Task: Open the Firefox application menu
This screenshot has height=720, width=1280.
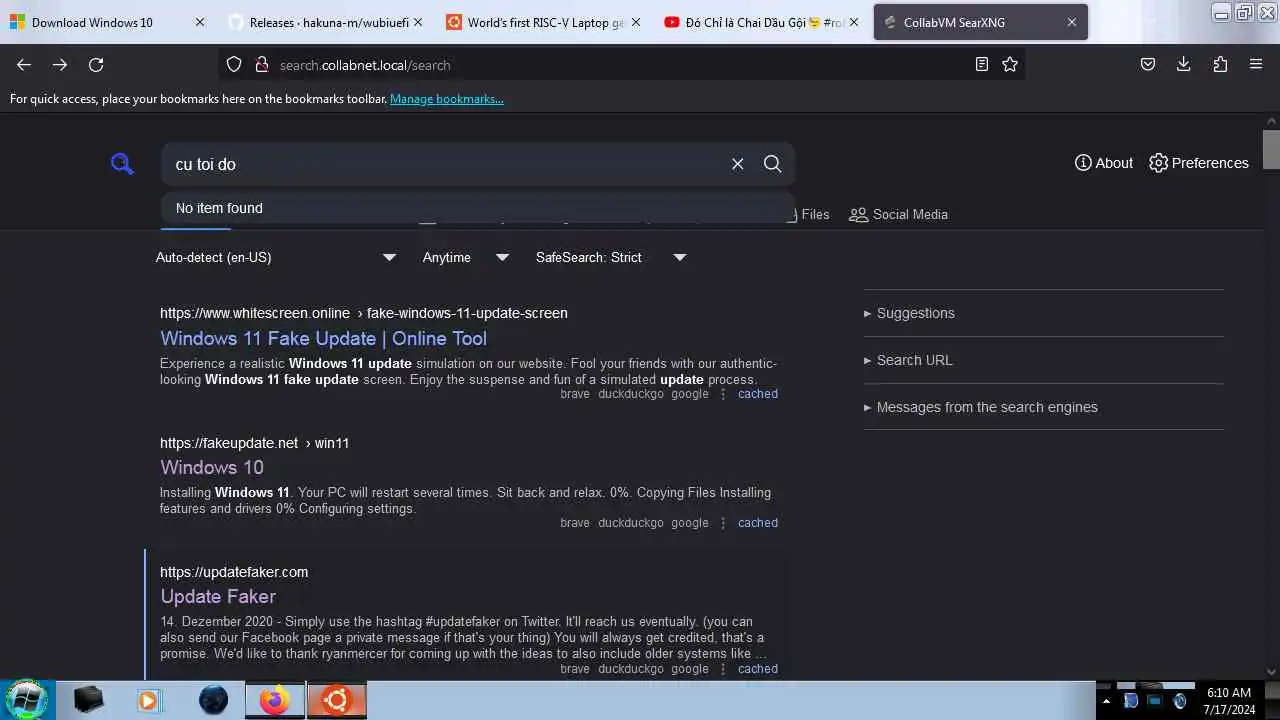Action: [1256, 64]
